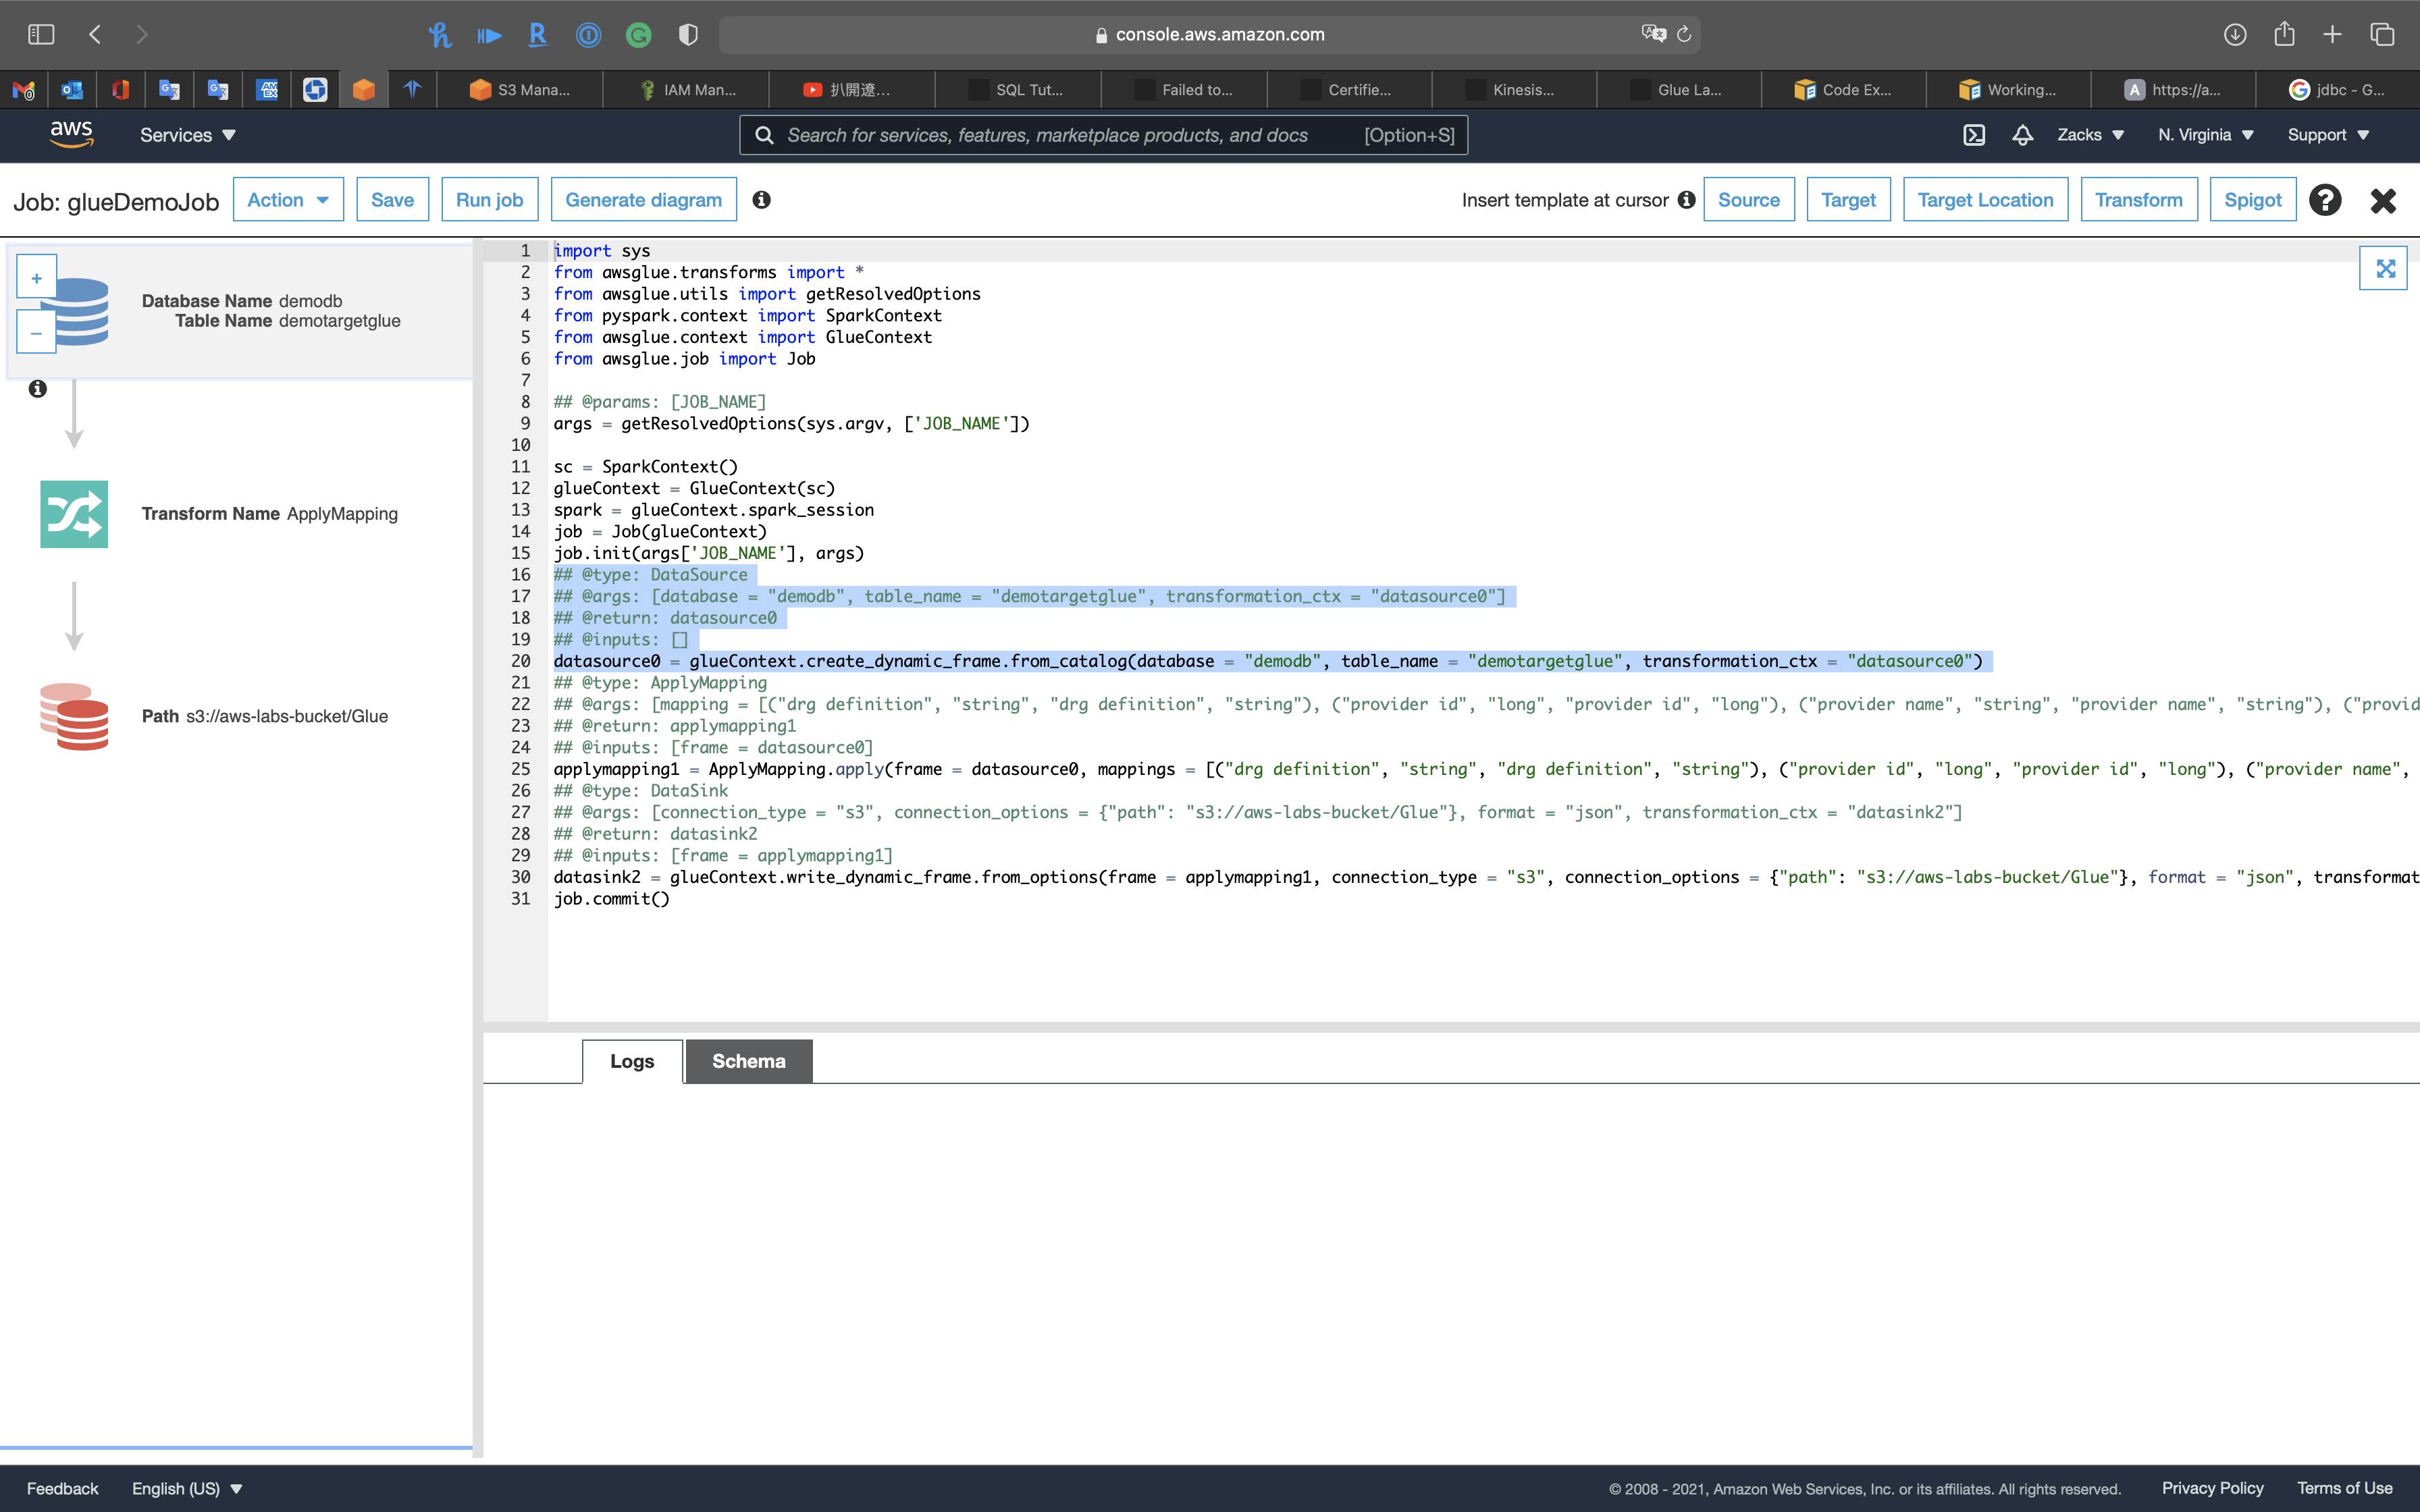Click the diagram zoom-out minus button

[37, 333]
